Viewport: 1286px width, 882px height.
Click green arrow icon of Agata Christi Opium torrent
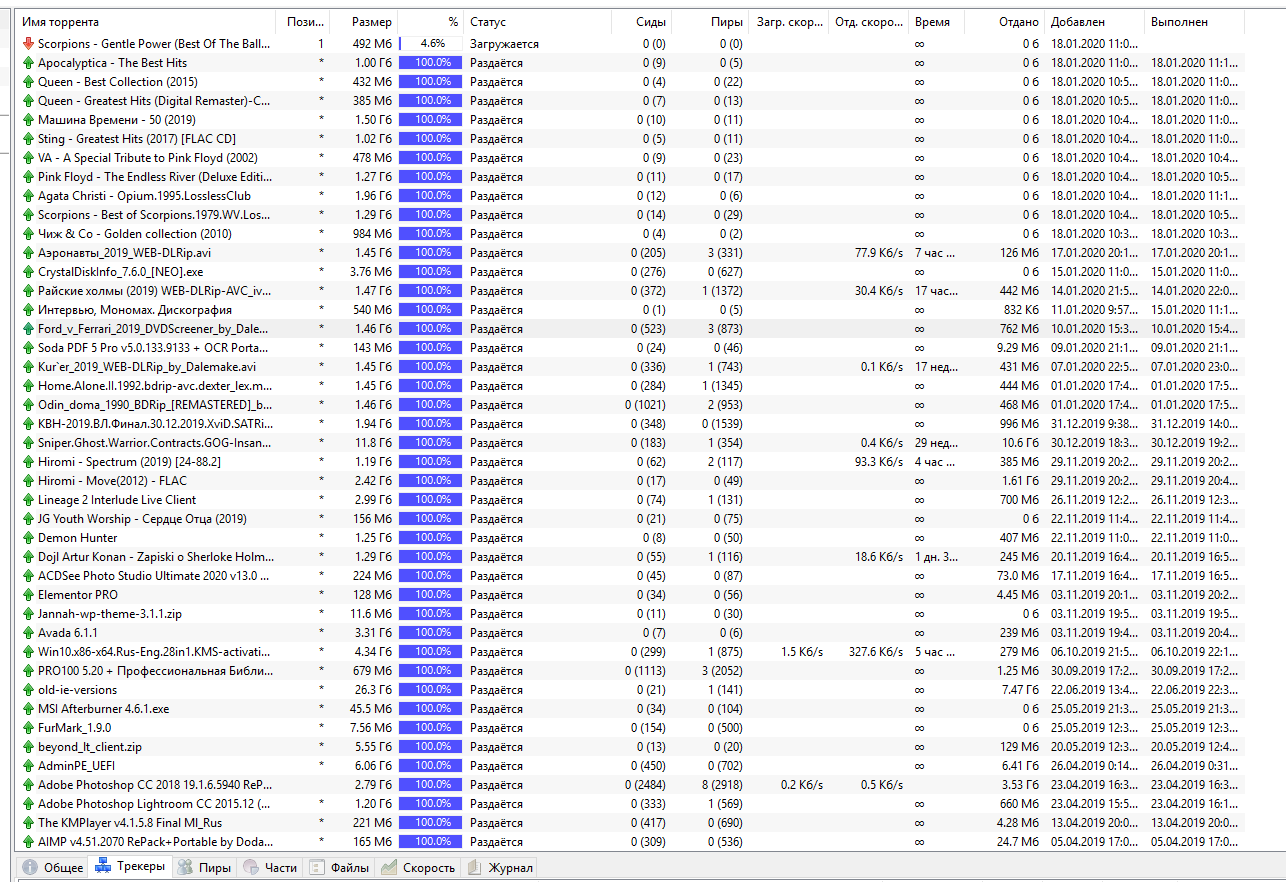tap(28, 196)
